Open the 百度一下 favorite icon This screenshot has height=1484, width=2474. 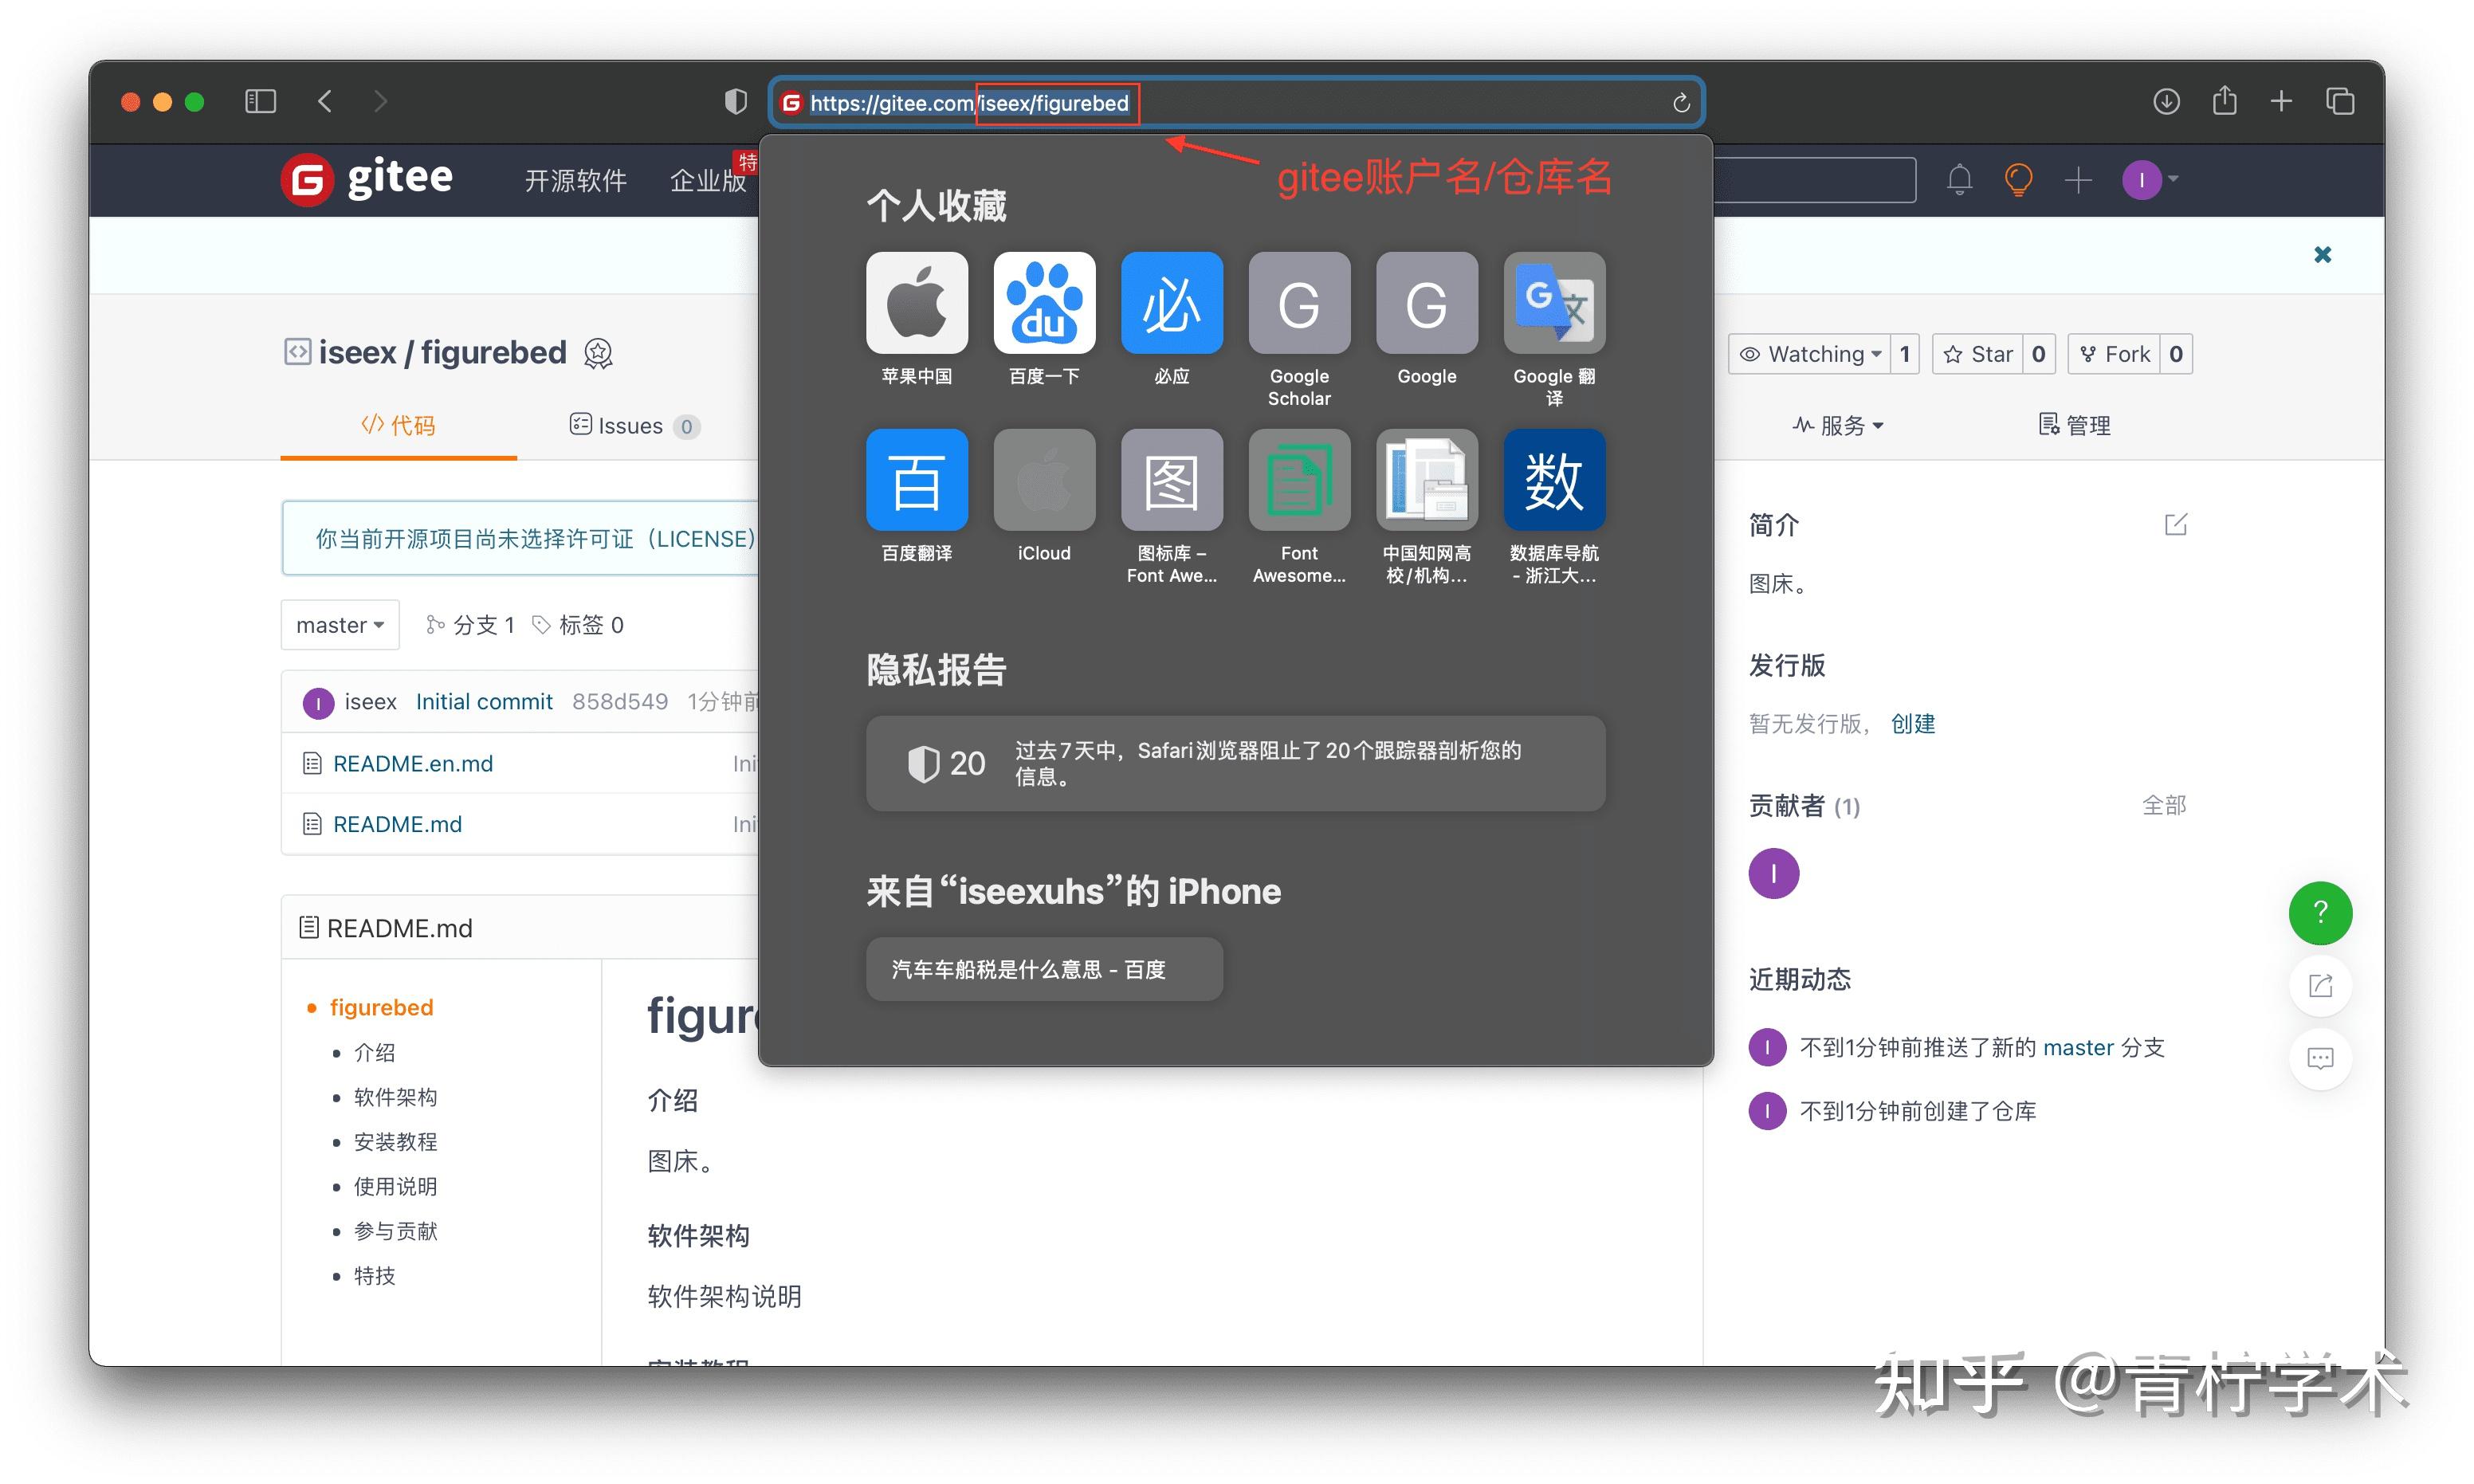click(1044, 303)
